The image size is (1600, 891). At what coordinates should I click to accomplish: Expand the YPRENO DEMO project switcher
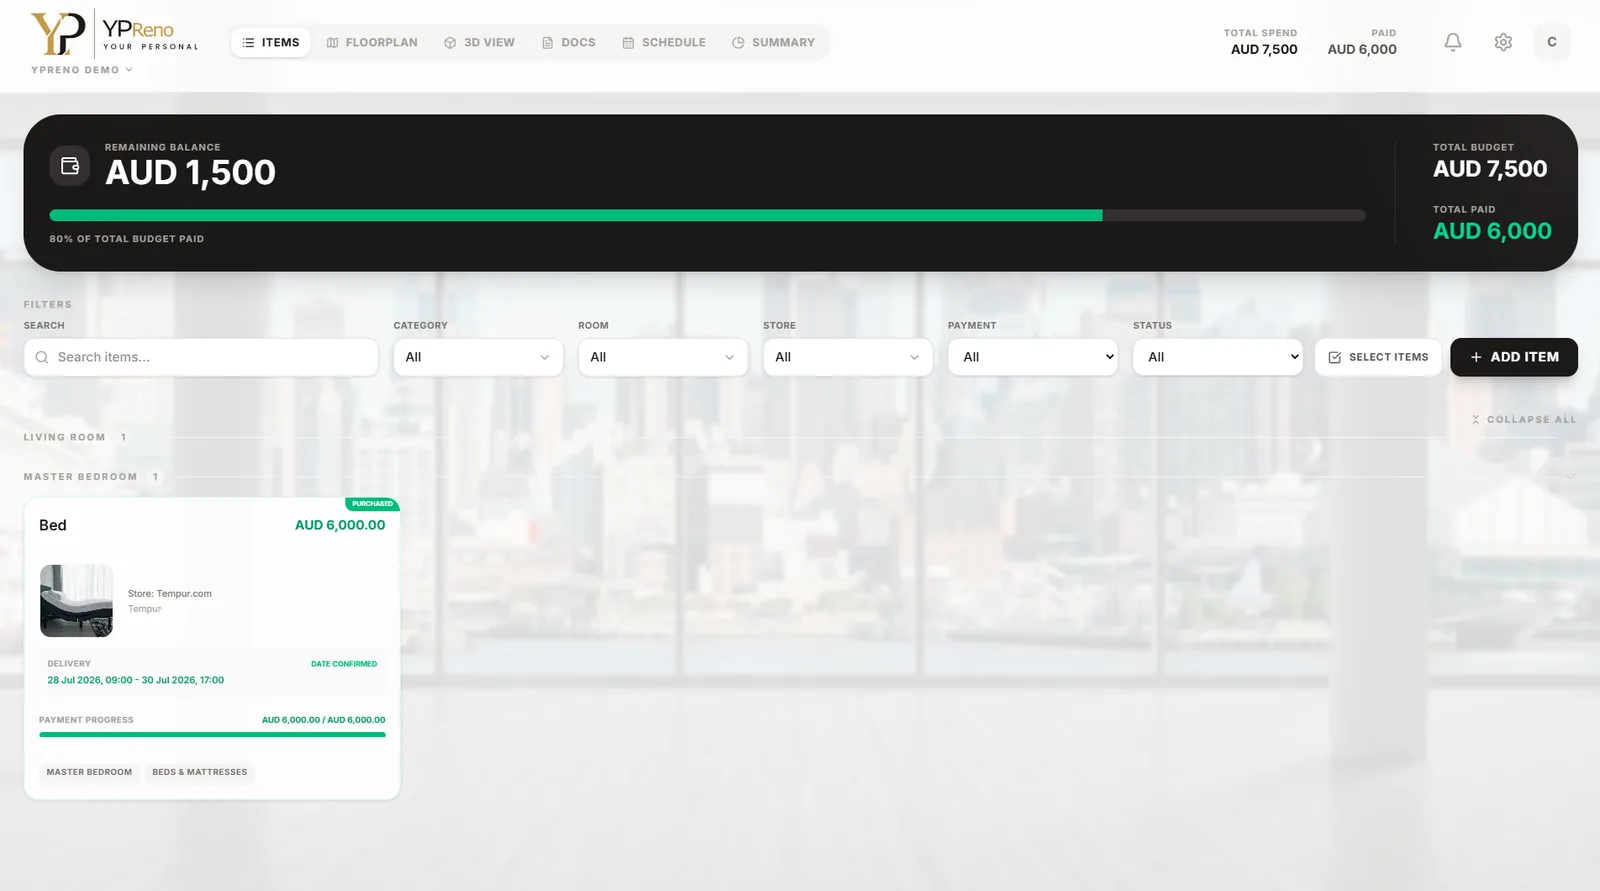[82, 70]
